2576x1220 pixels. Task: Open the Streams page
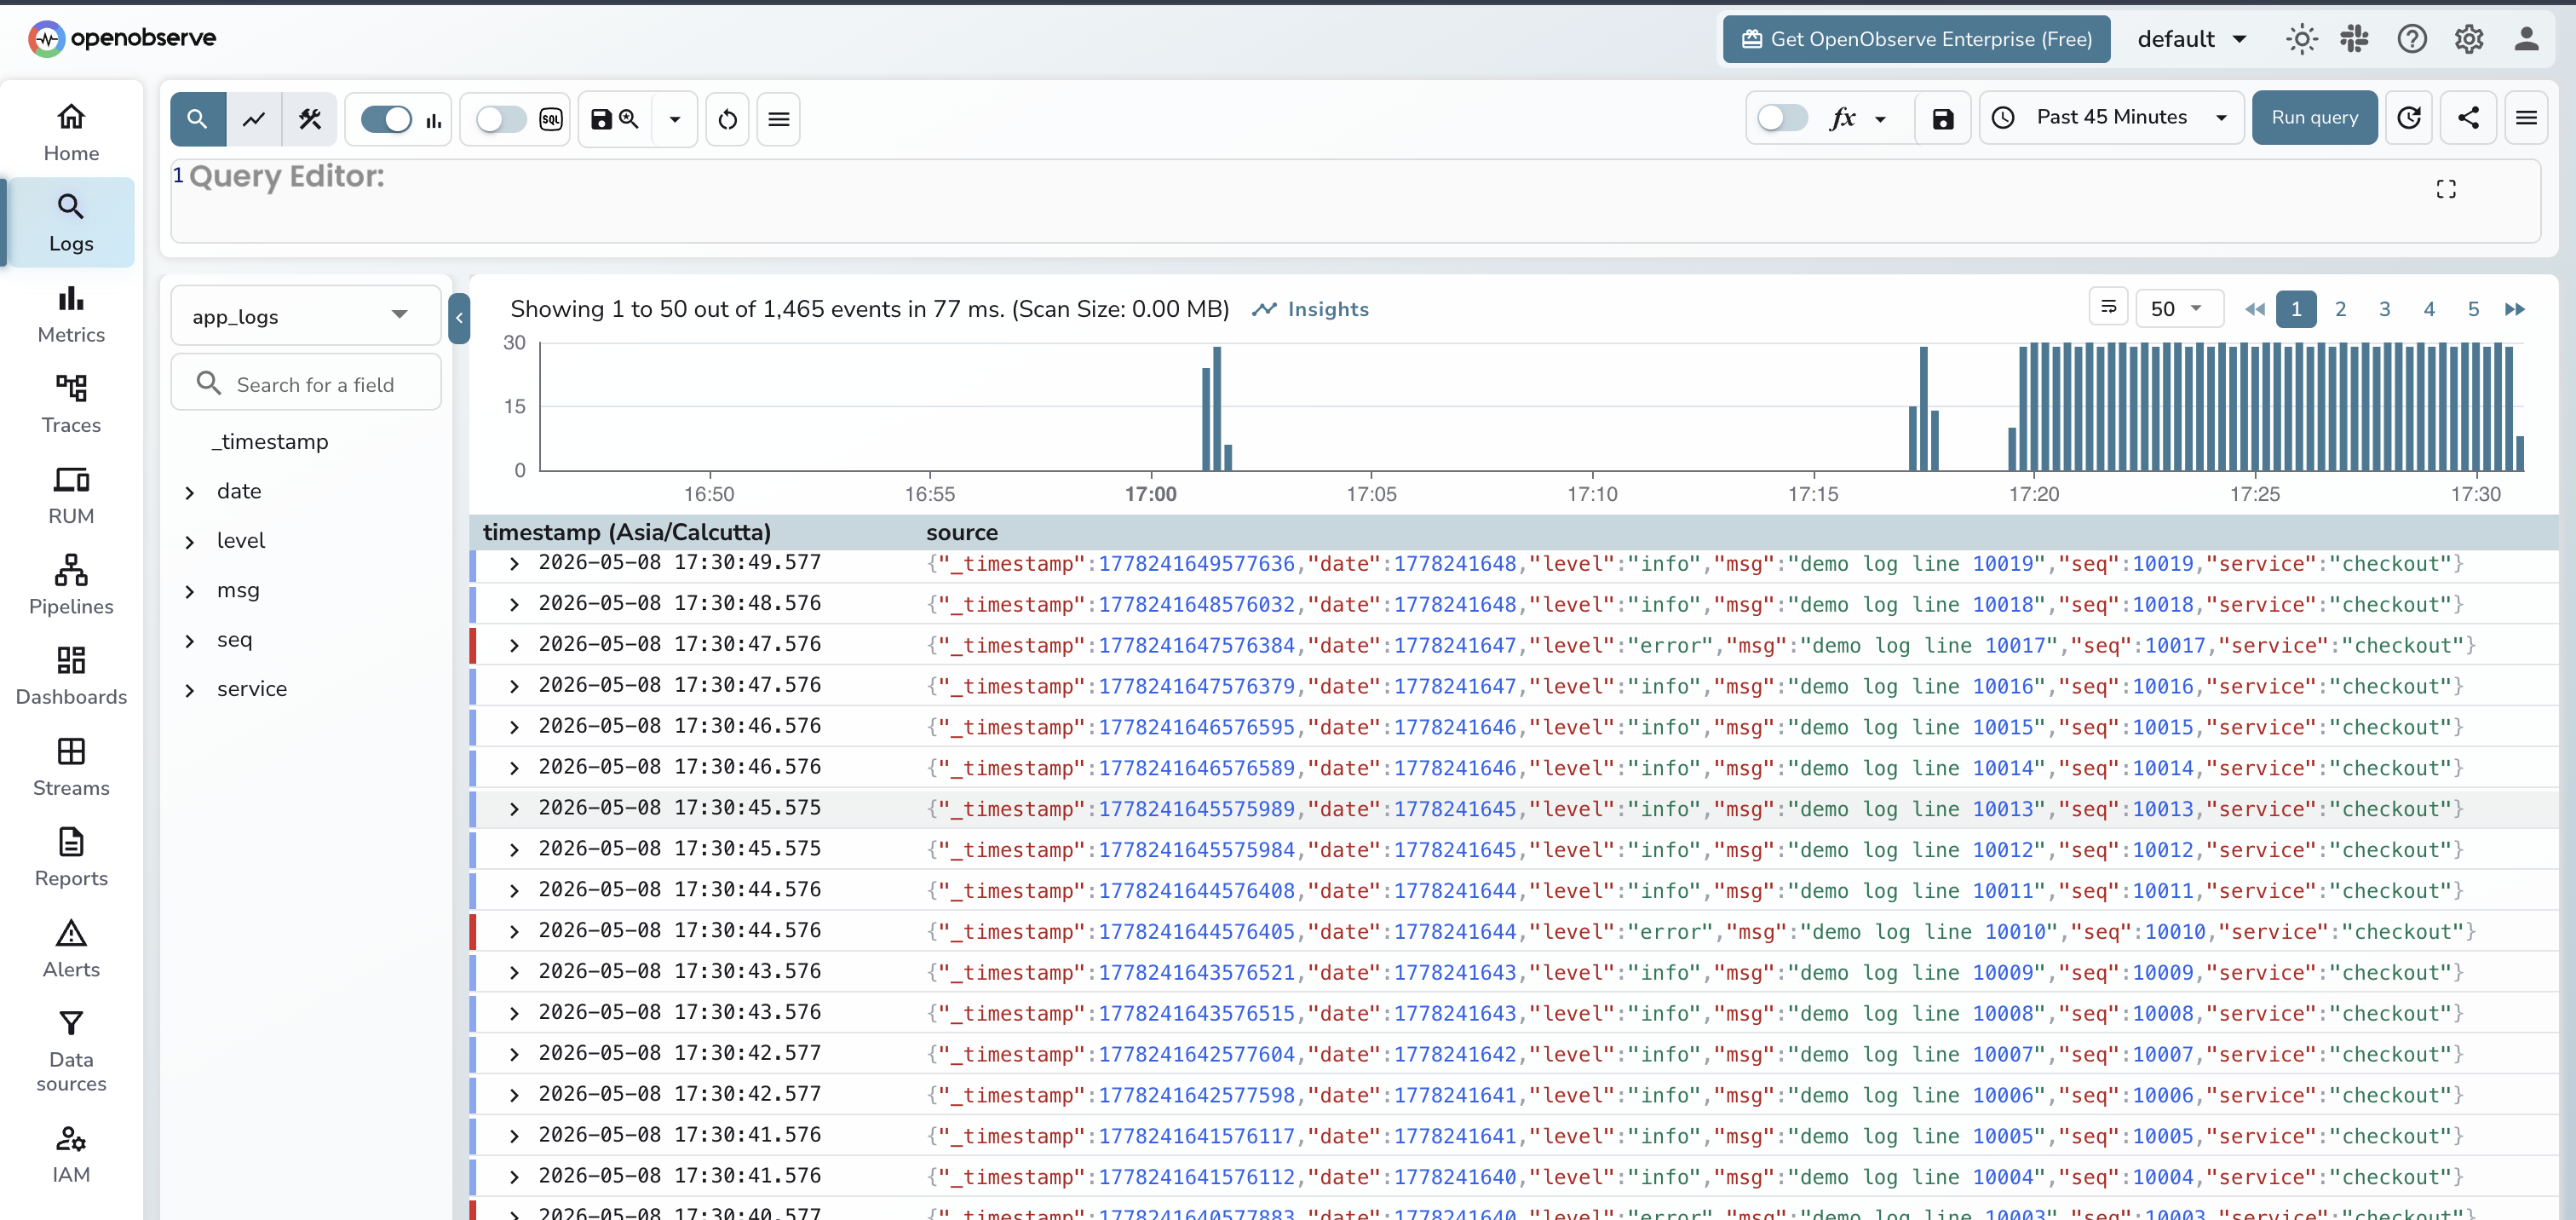pos(71,767)
